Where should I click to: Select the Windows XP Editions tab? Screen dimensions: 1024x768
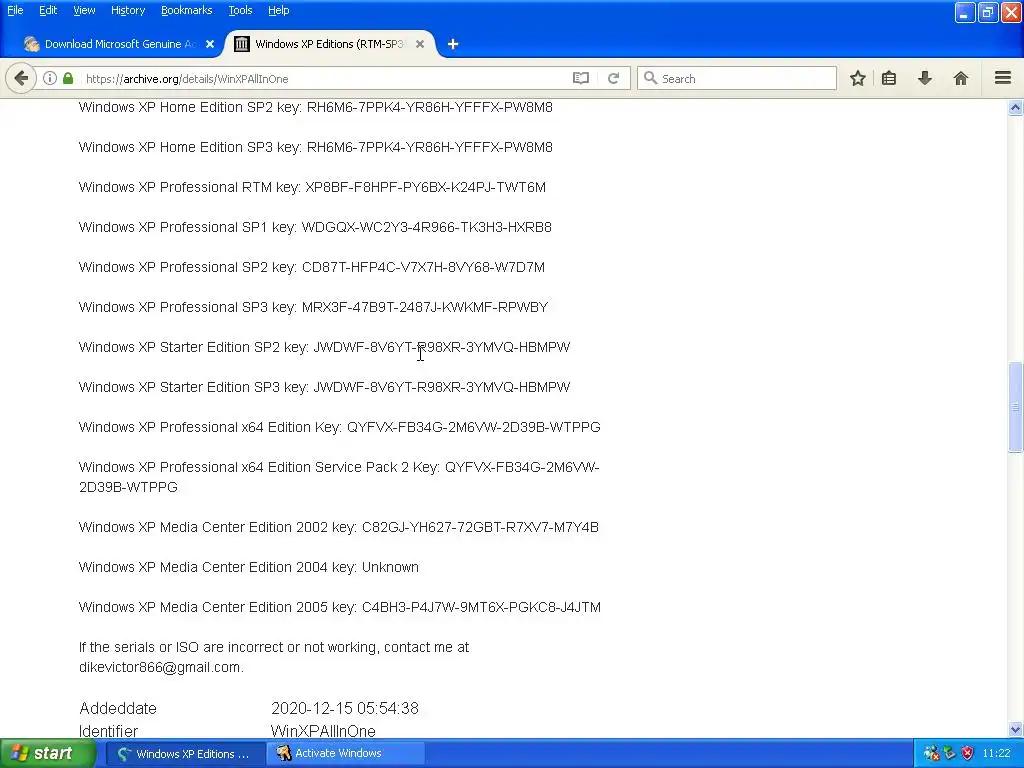pos(330,44)
